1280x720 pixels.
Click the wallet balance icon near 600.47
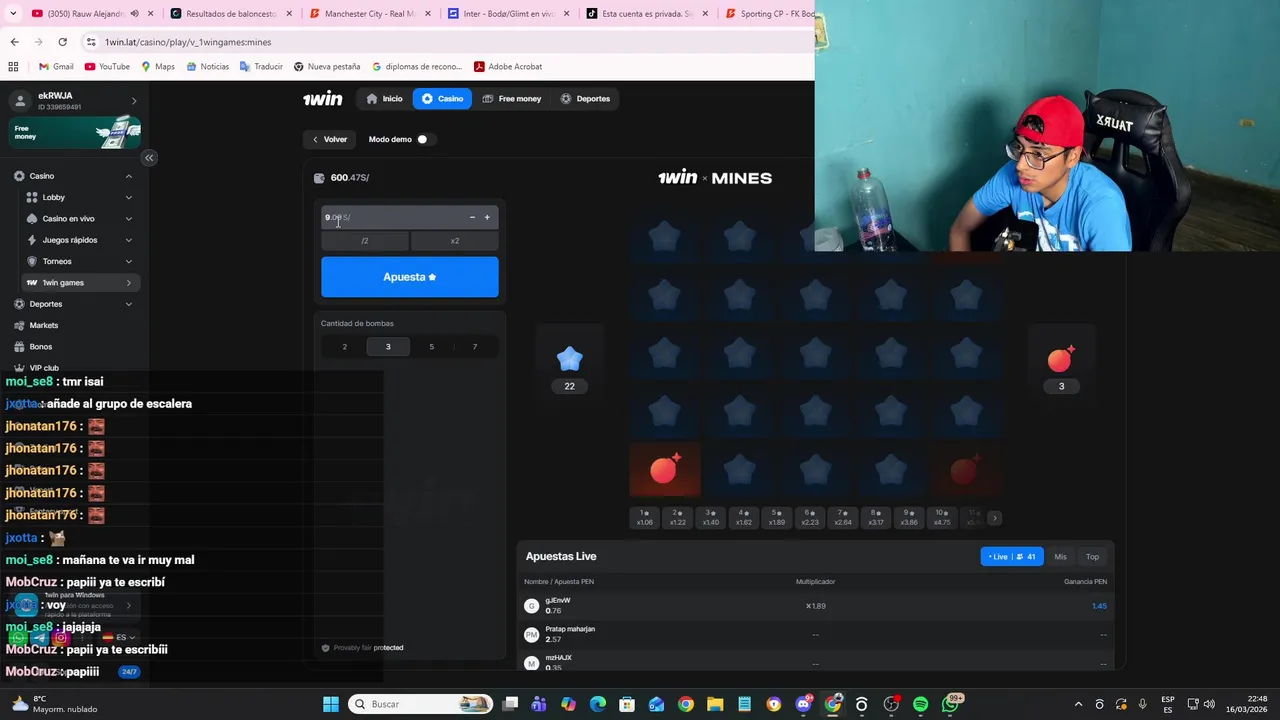click(319, 178)
